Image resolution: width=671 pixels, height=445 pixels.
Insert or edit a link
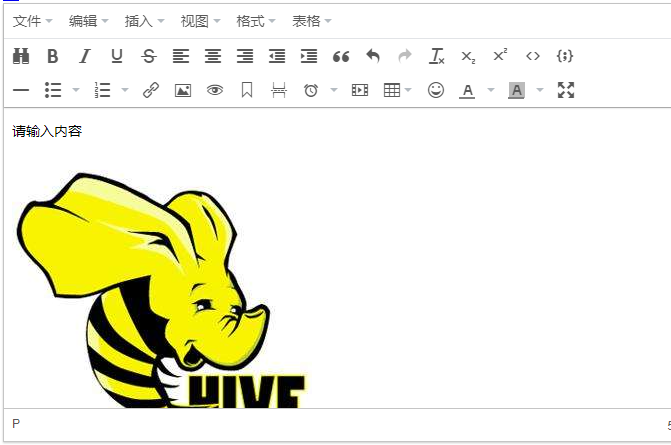pos(151,90)
